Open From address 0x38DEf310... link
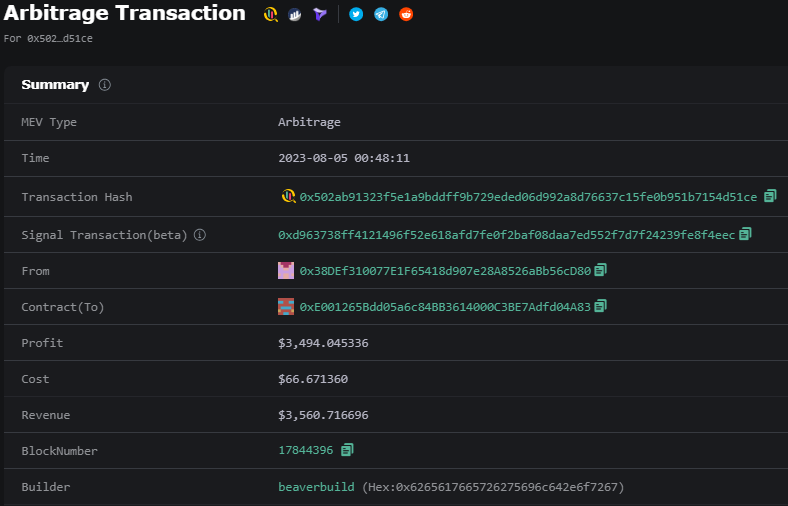The image size is (788, 506). [445, 271]
